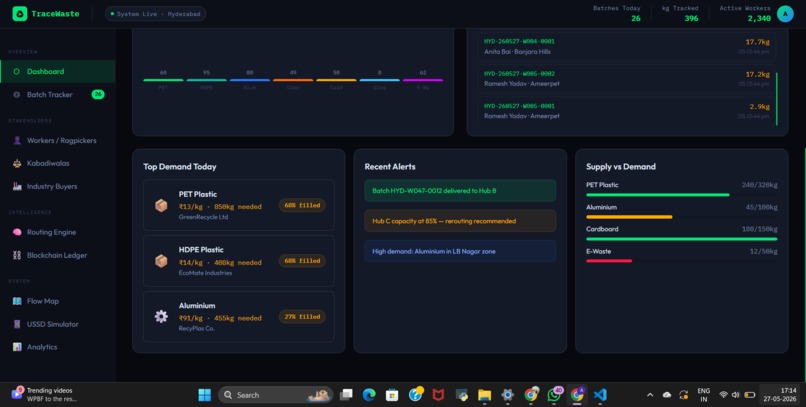Click the PET bar in the chart
This screenshot has width=806, height=407.
click(163, 80)
